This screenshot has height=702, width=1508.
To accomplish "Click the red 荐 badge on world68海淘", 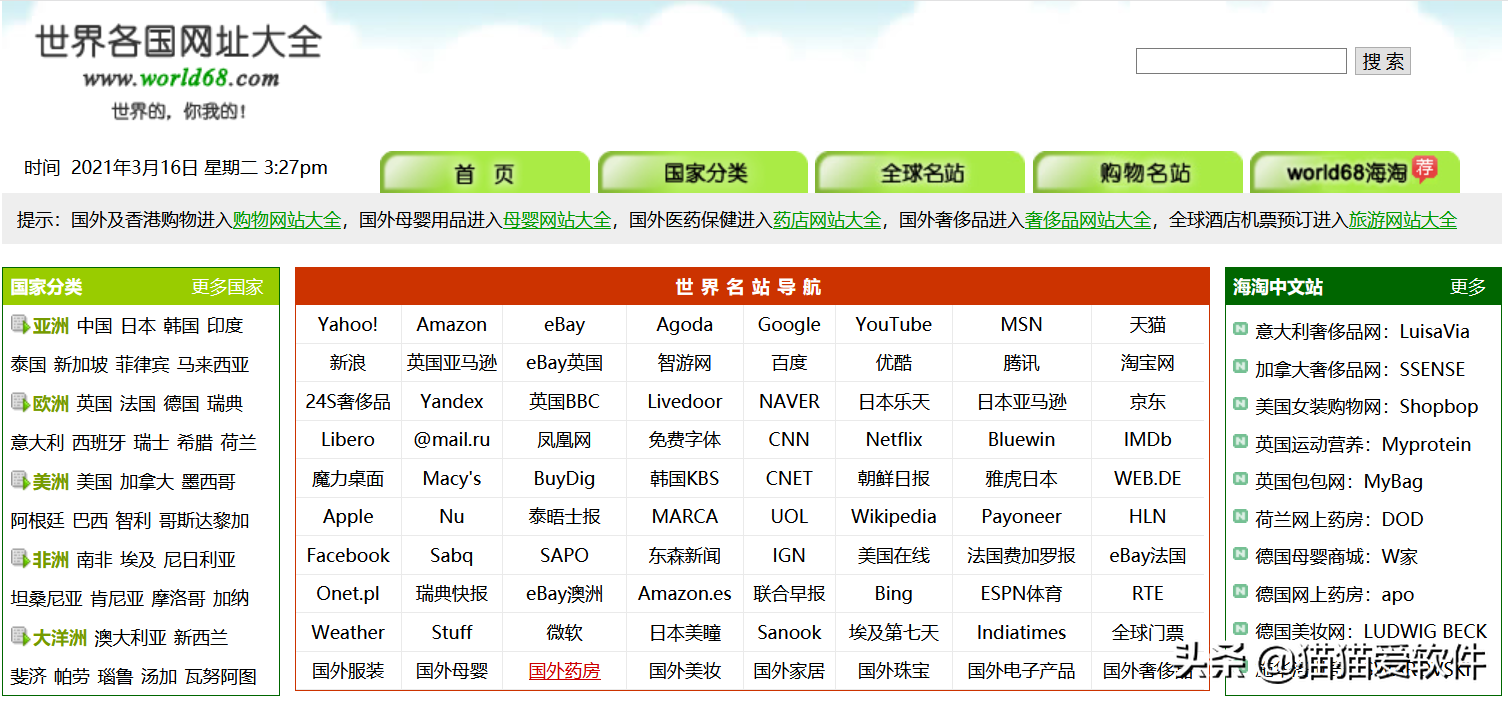I will point(1424,168).
